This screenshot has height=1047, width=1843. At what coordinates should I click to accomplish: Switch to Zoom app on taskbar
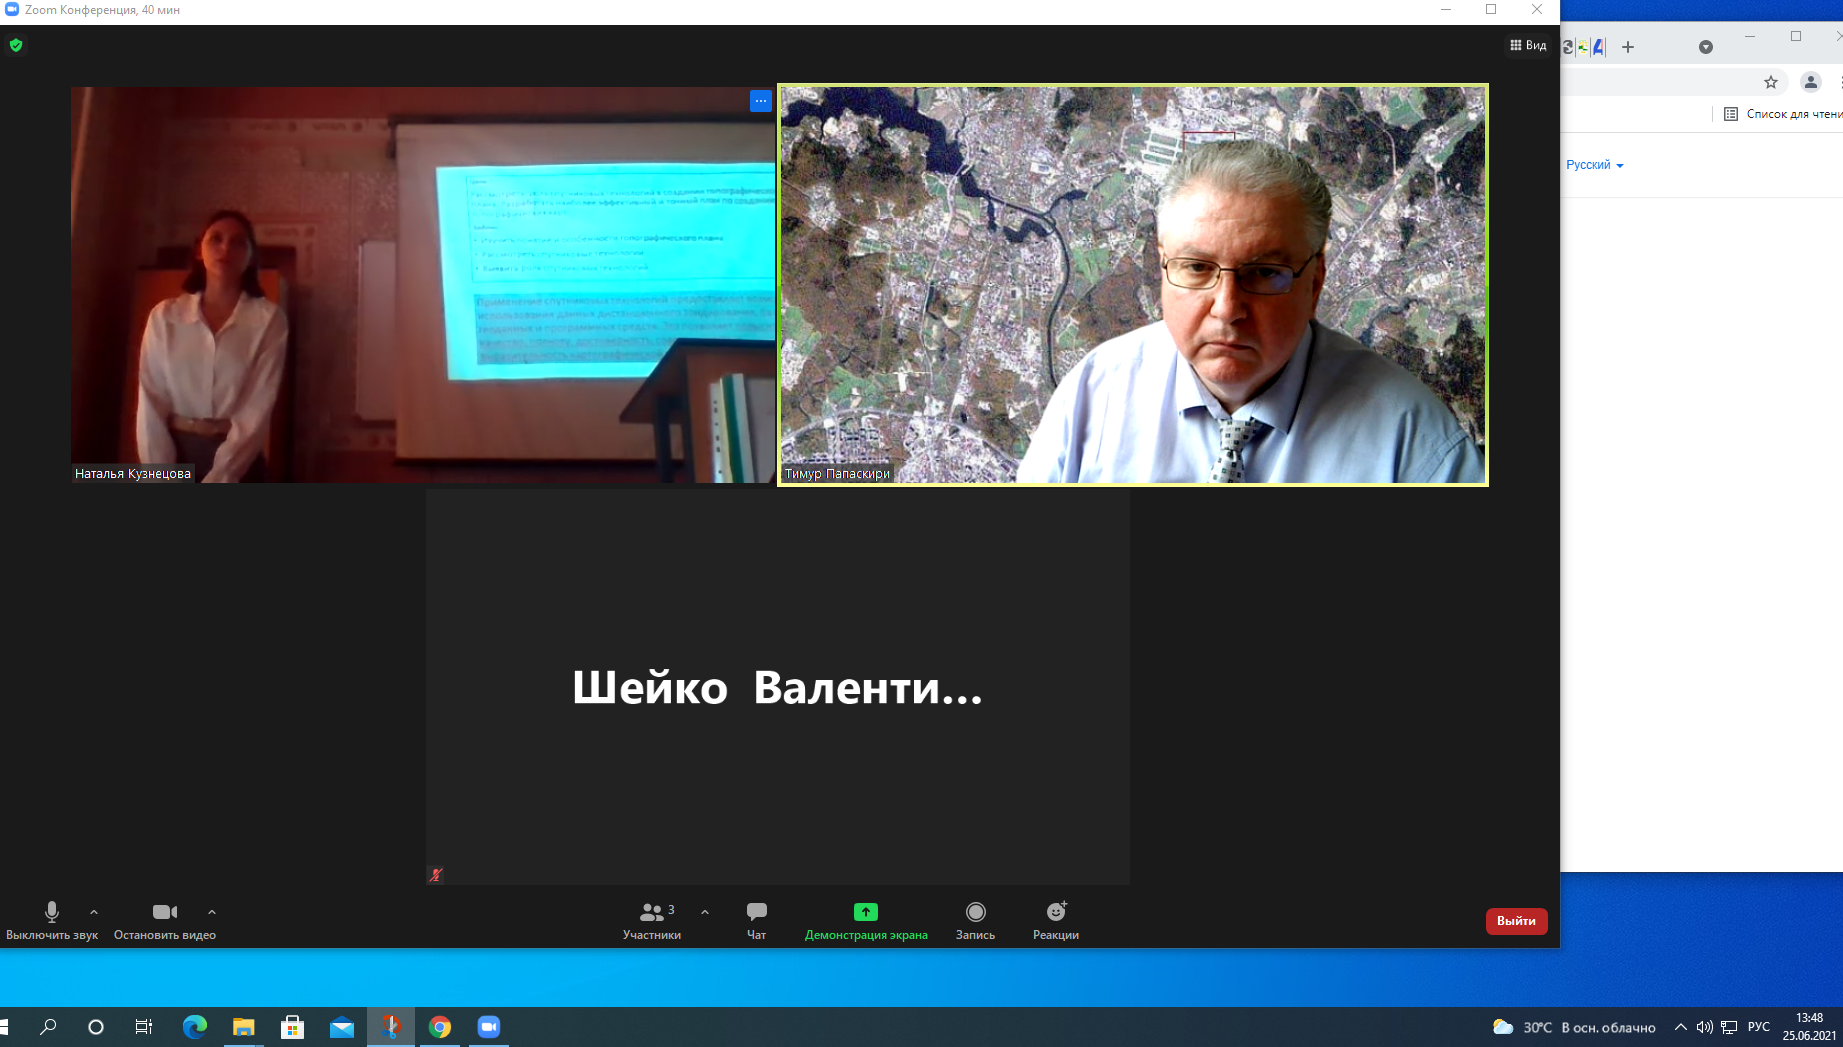489,1027
